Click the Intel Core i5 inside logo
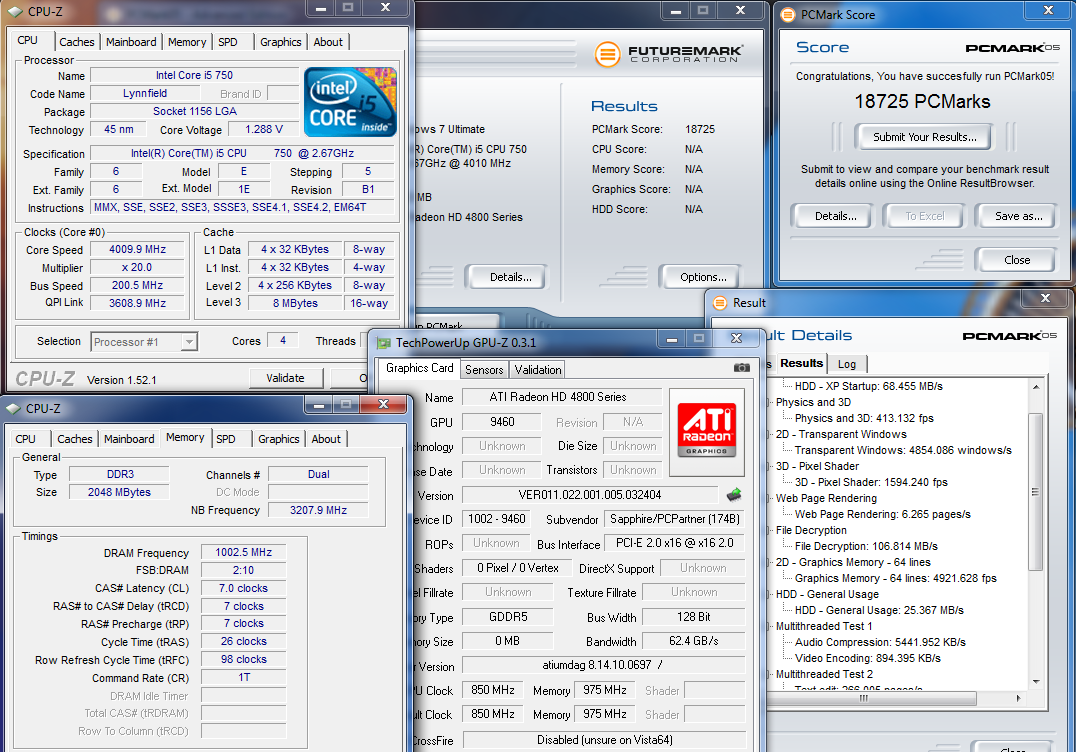Image resolution: width=1076 pixels, height=752 pixels. (350, 102)
